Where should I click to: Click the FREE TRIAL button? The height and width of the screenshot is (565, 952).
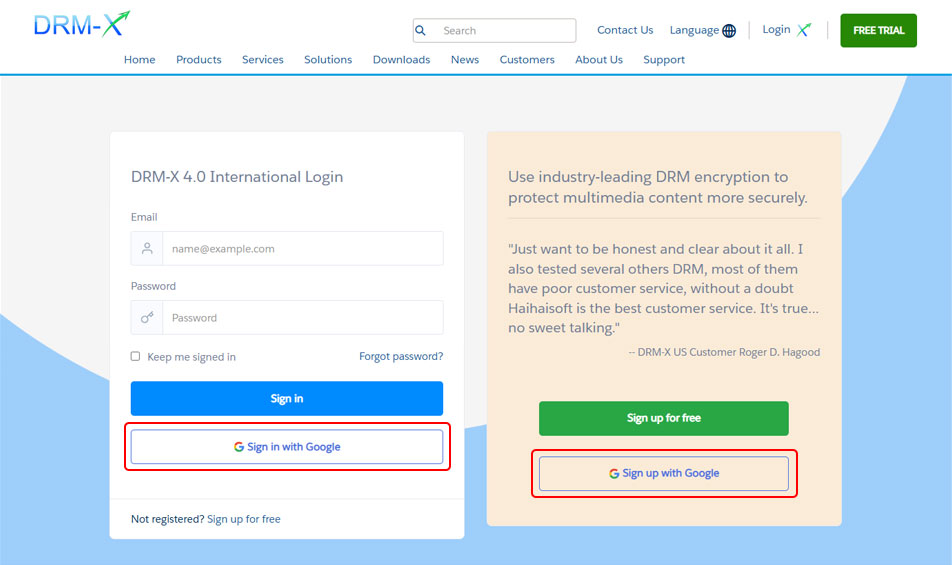tap(878, 31)
